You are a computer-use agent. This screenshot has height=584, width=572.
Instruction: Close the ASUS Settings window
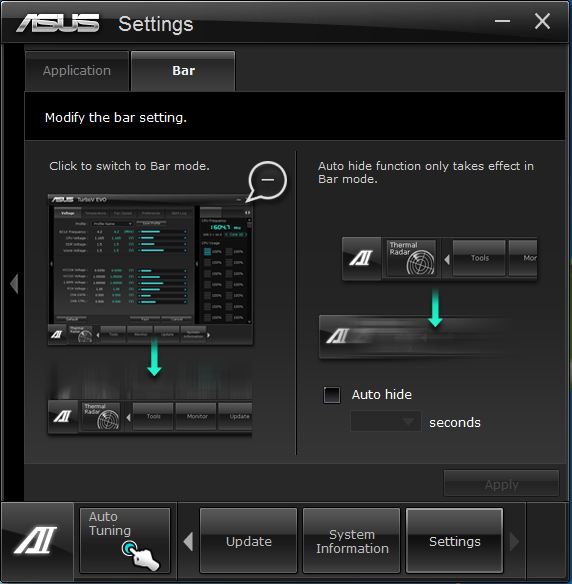(542, 21)
